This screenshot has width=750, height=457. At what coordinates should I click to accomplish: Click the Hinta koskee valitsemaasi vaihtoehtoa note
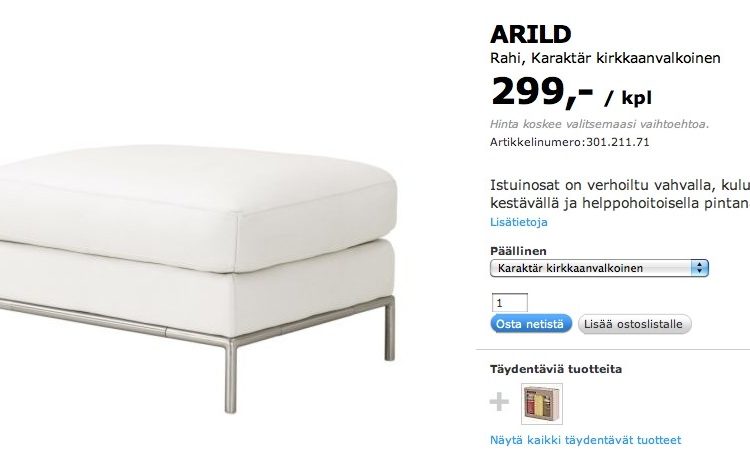click(x=599, y=124)
